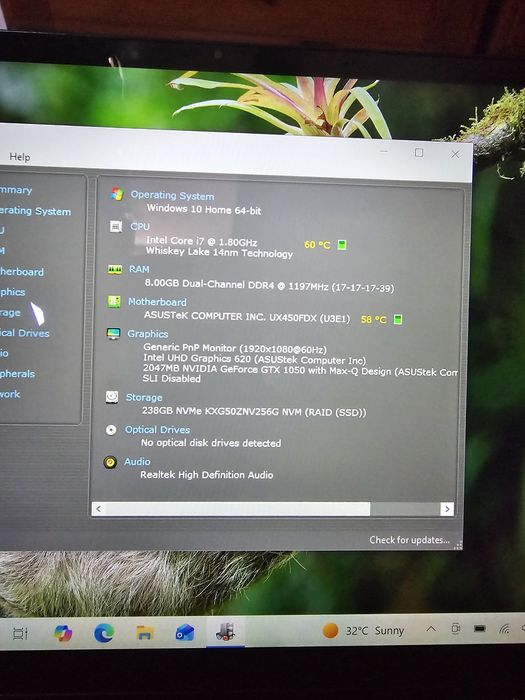The image size is (525, 700).
Task: Select Peripherals in the sidebar
Action: coord(17,374)
